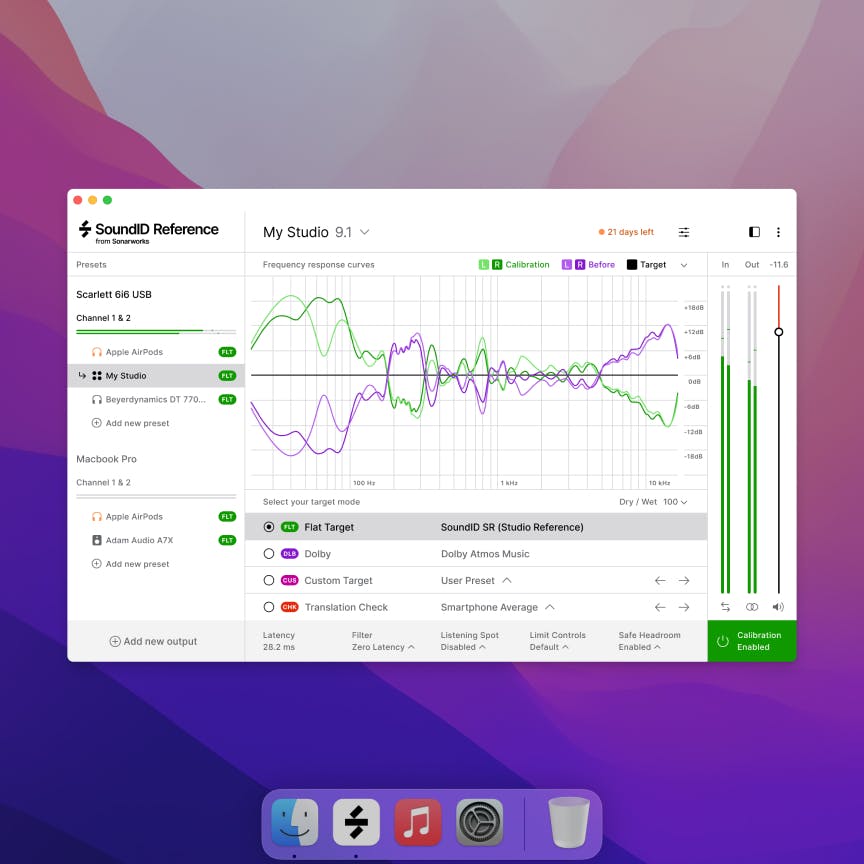Screen dimensions: 864x864
Task: Disable calibration with the Calibration Enabled button
Action: coord(752,641)
